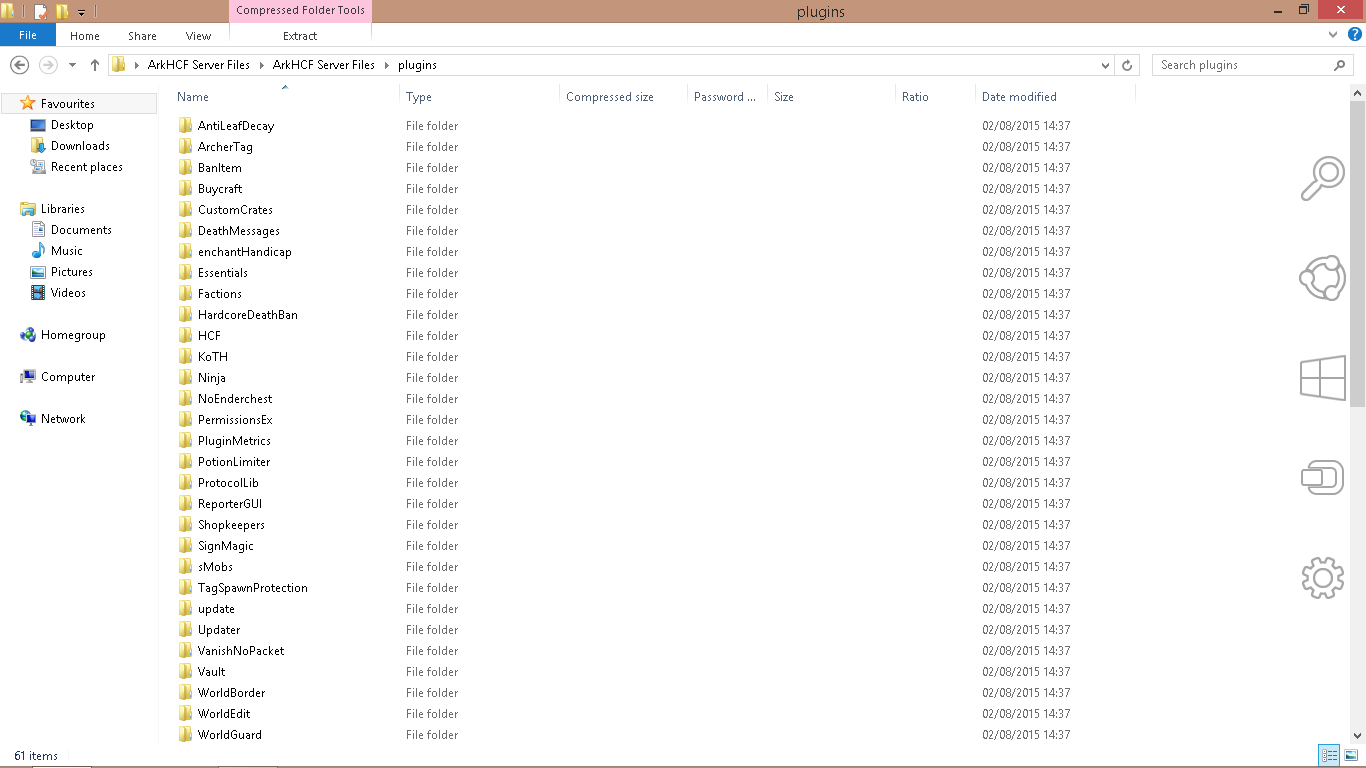Screen dimensions: 1366x768
Task: Sort by Compressed size column header
Action: (610, 97)
